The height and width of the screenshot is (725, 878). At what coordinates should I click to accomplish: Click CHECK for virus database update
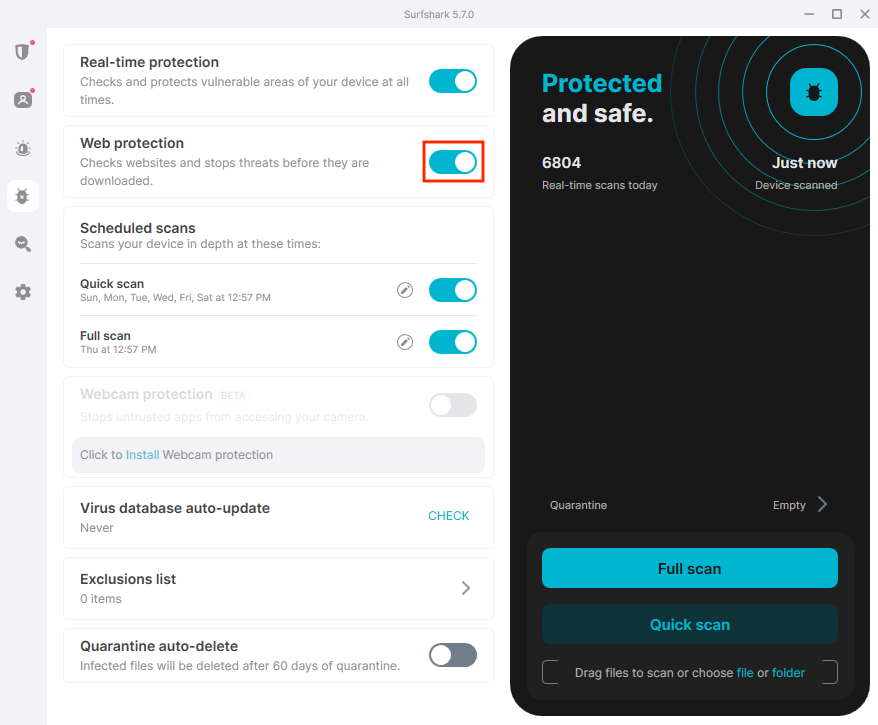[x=449, y=516]
